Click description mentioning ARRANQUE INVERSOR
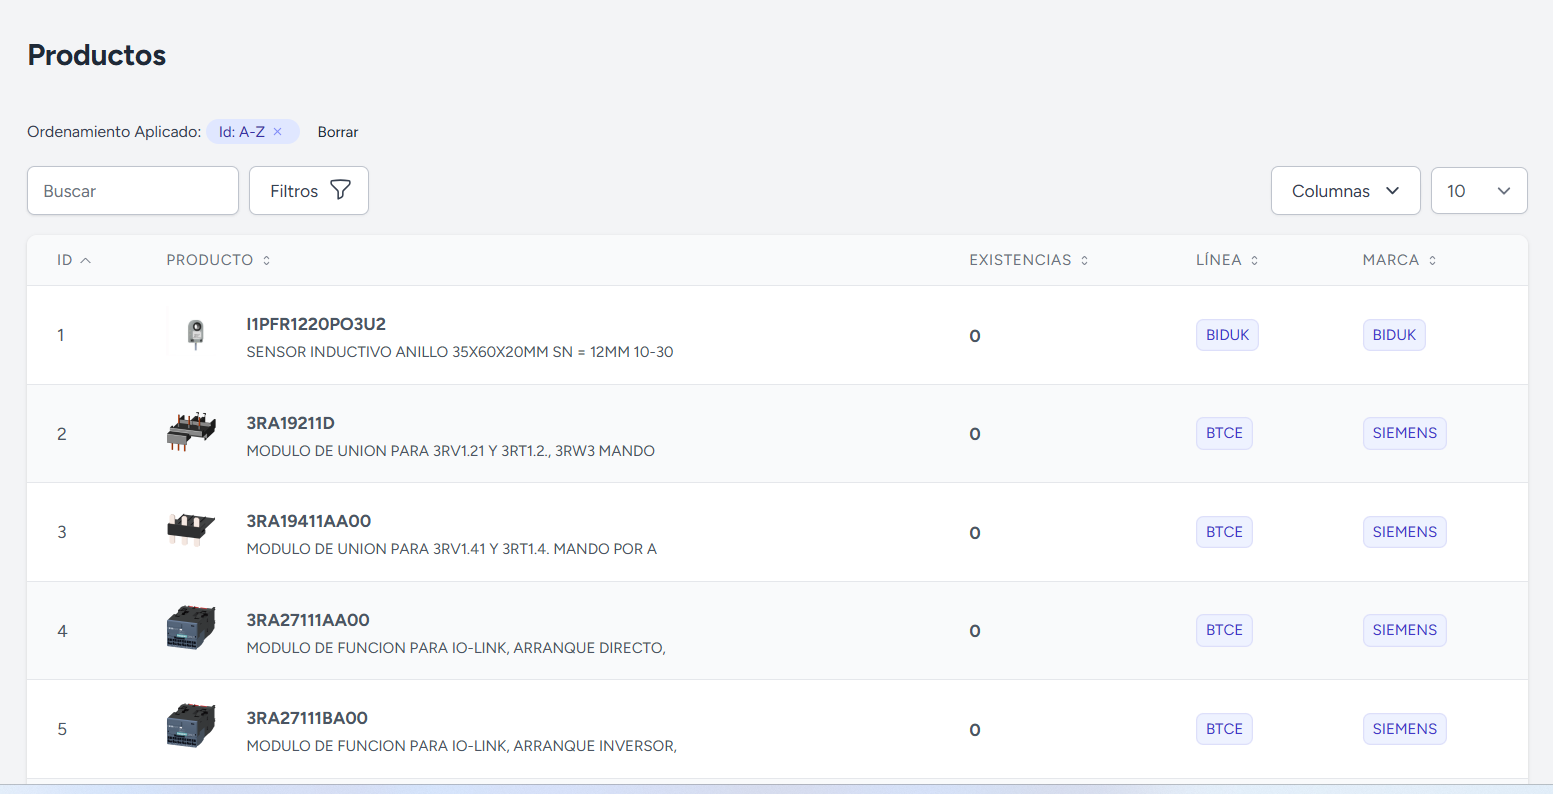The image size is (1553, 794). pyautogui.click(x=461, y=746)
